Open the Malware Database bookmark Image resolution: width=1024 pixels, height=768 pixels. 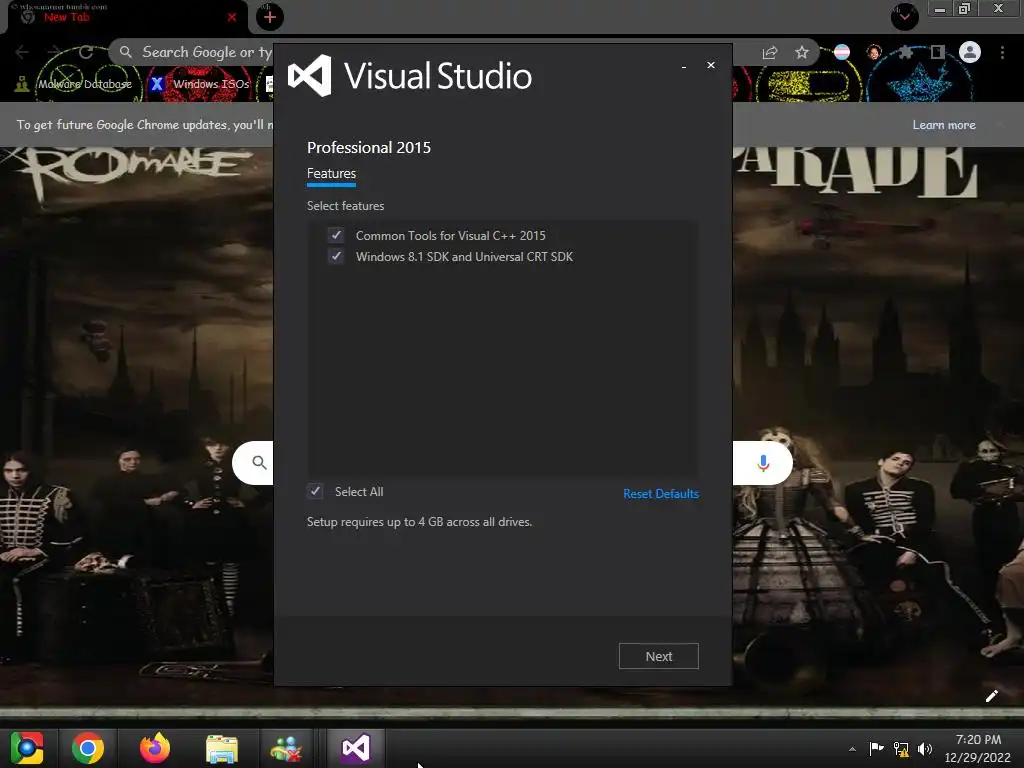coord(74,84)
